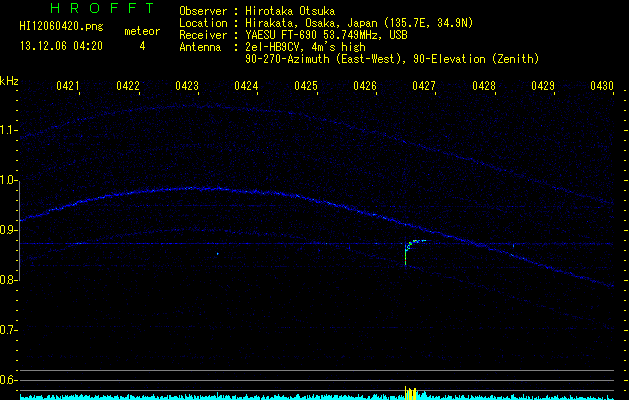Click the 90-270-Azimuth (East-West) line
Screen dimensions: 629x400
[x=392, y=59]
